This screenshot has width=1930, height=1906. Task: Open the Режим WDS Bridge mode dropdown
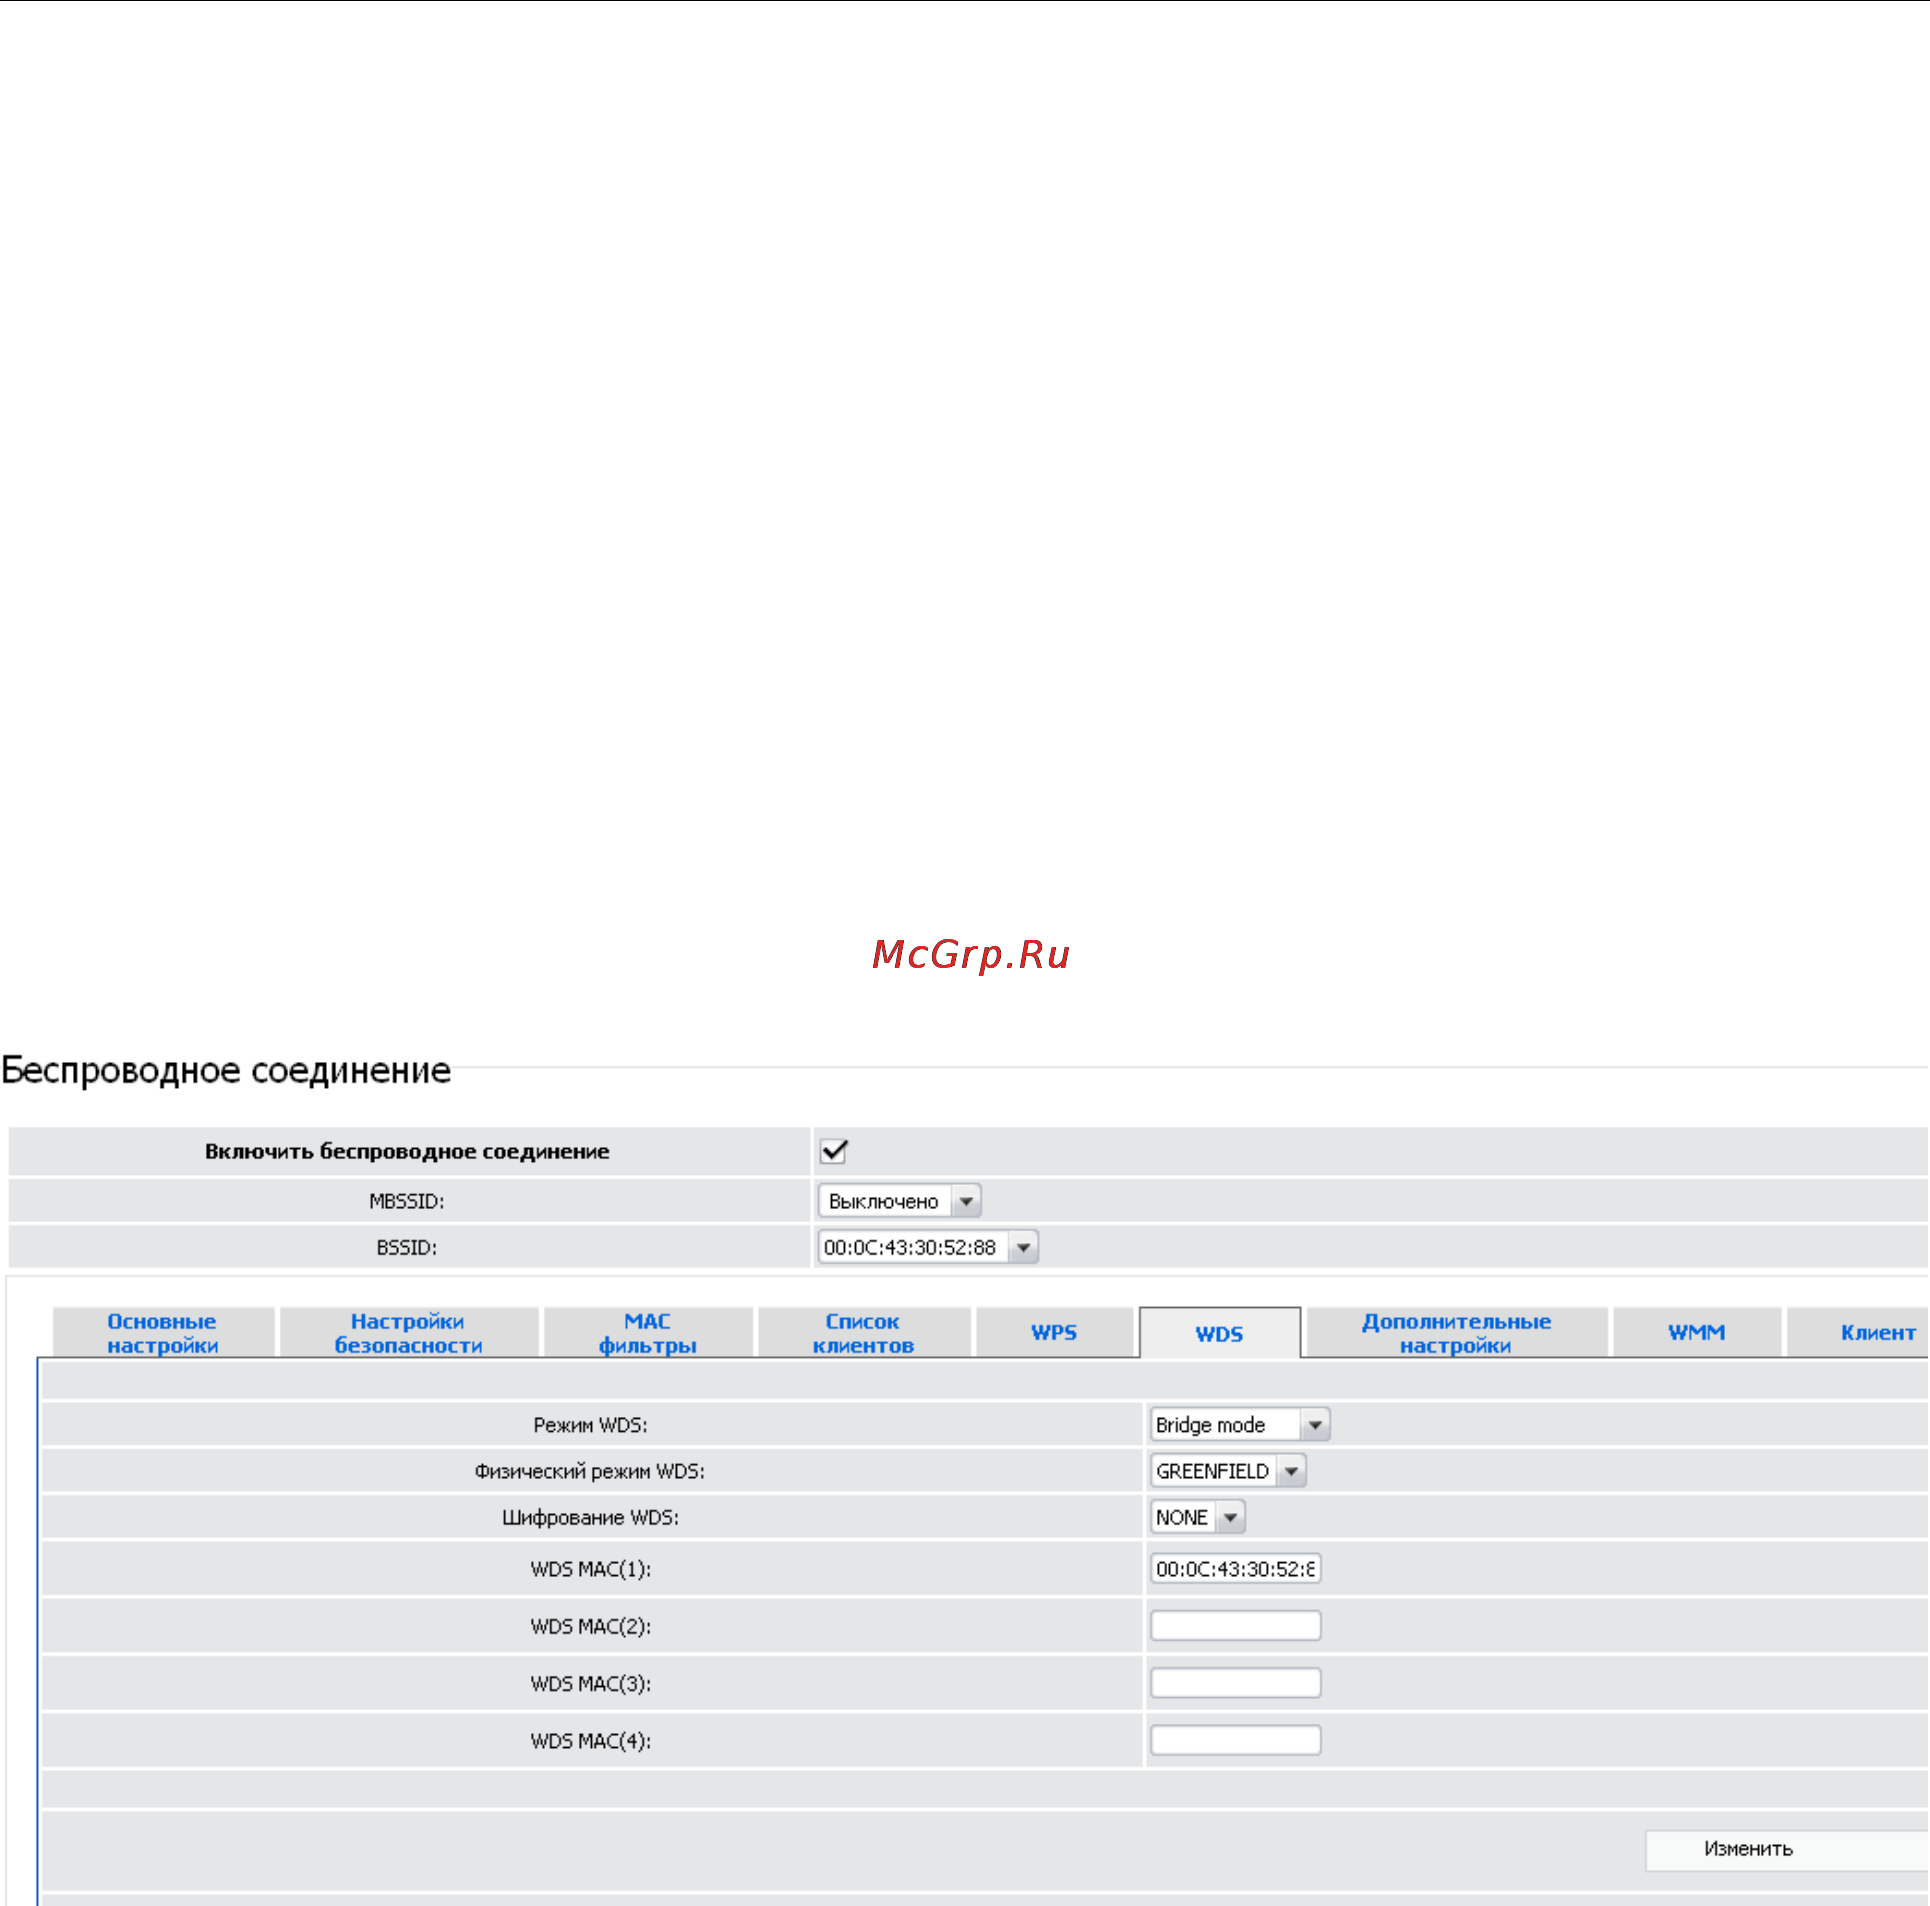tap(1239, 1424)
